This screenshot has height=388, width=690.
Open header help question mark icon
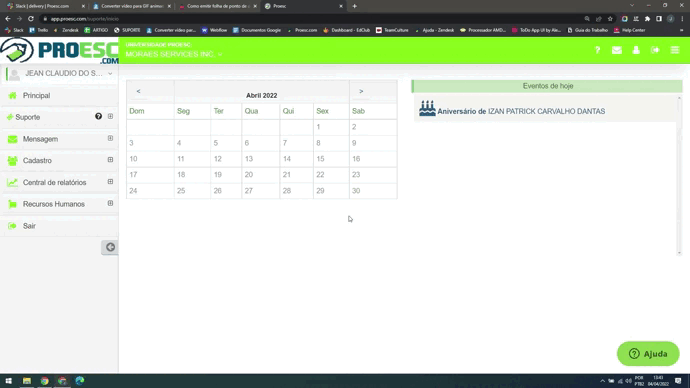(597, 50)
